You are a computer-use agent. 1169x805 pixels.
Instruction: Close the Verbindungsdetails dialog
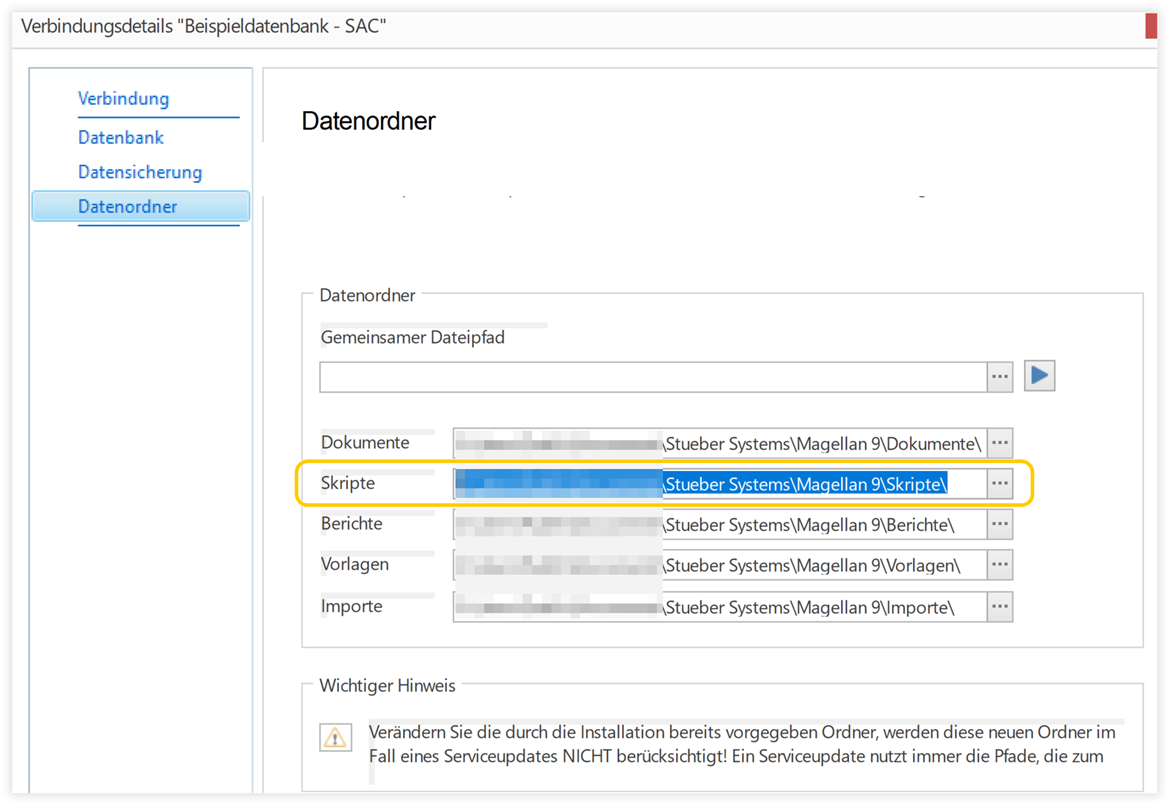click(x=1156, y=26)
